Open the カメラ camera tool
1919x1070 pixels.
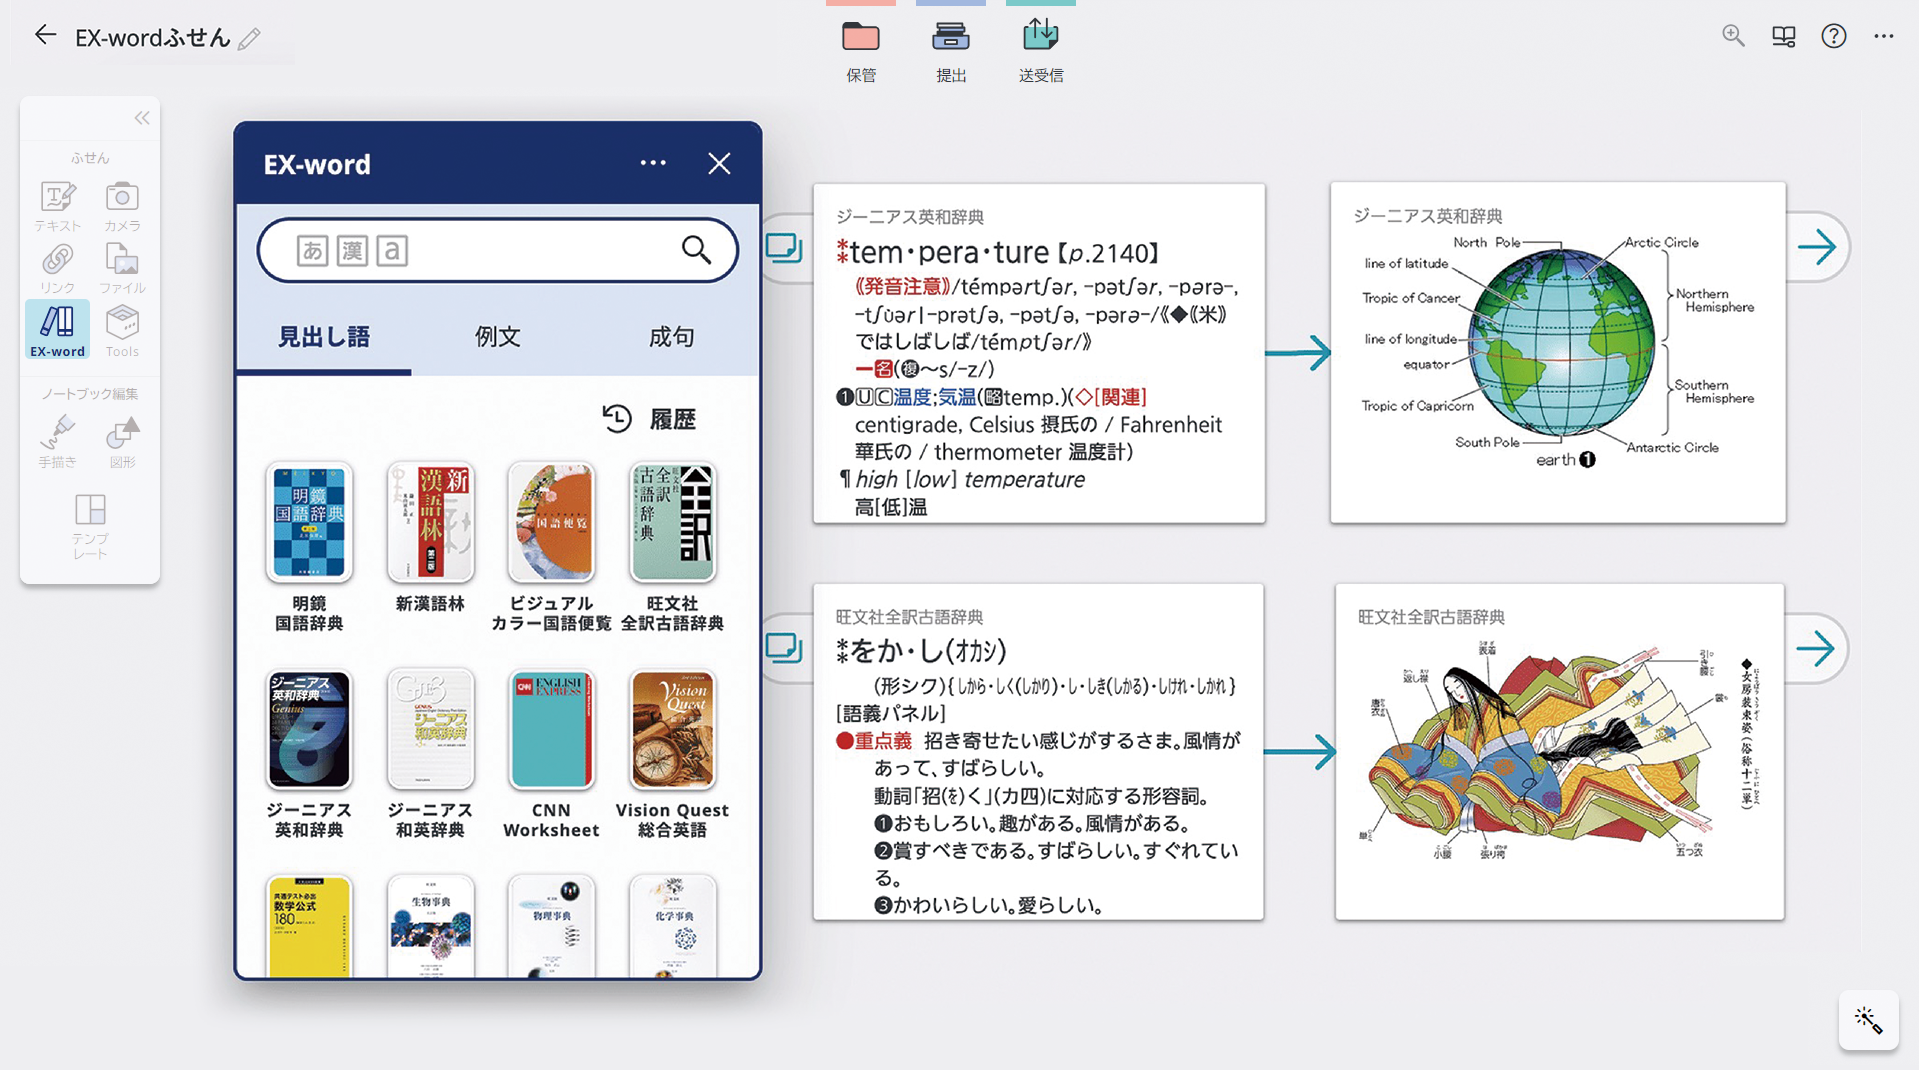(122, 205)
